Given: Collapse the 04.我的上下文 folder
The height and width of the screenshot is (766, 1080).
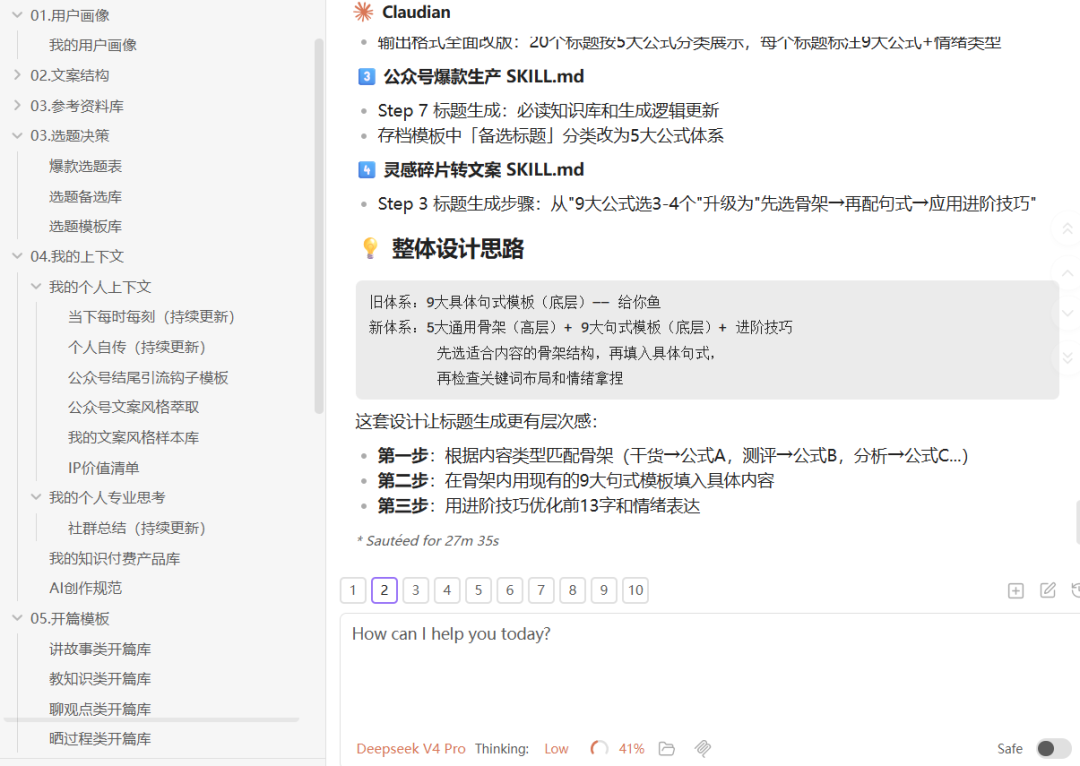Looking at the screenshot, I should point(17,256).
